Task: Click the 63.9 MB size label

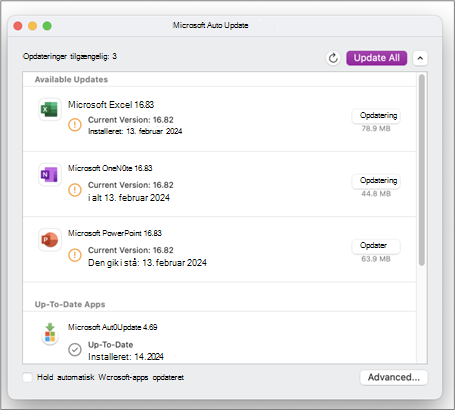Action: (x=376, y=259)
